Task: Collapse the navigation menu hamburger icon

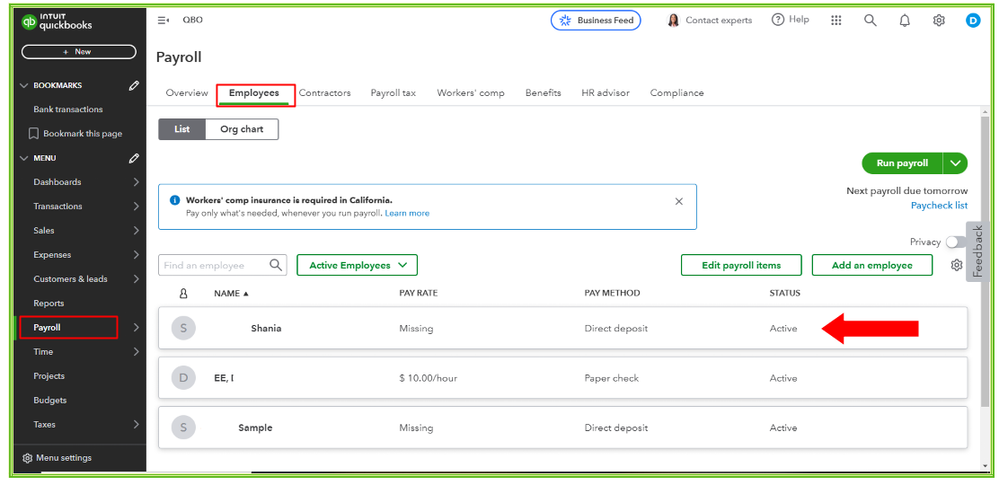Action: 163,20
